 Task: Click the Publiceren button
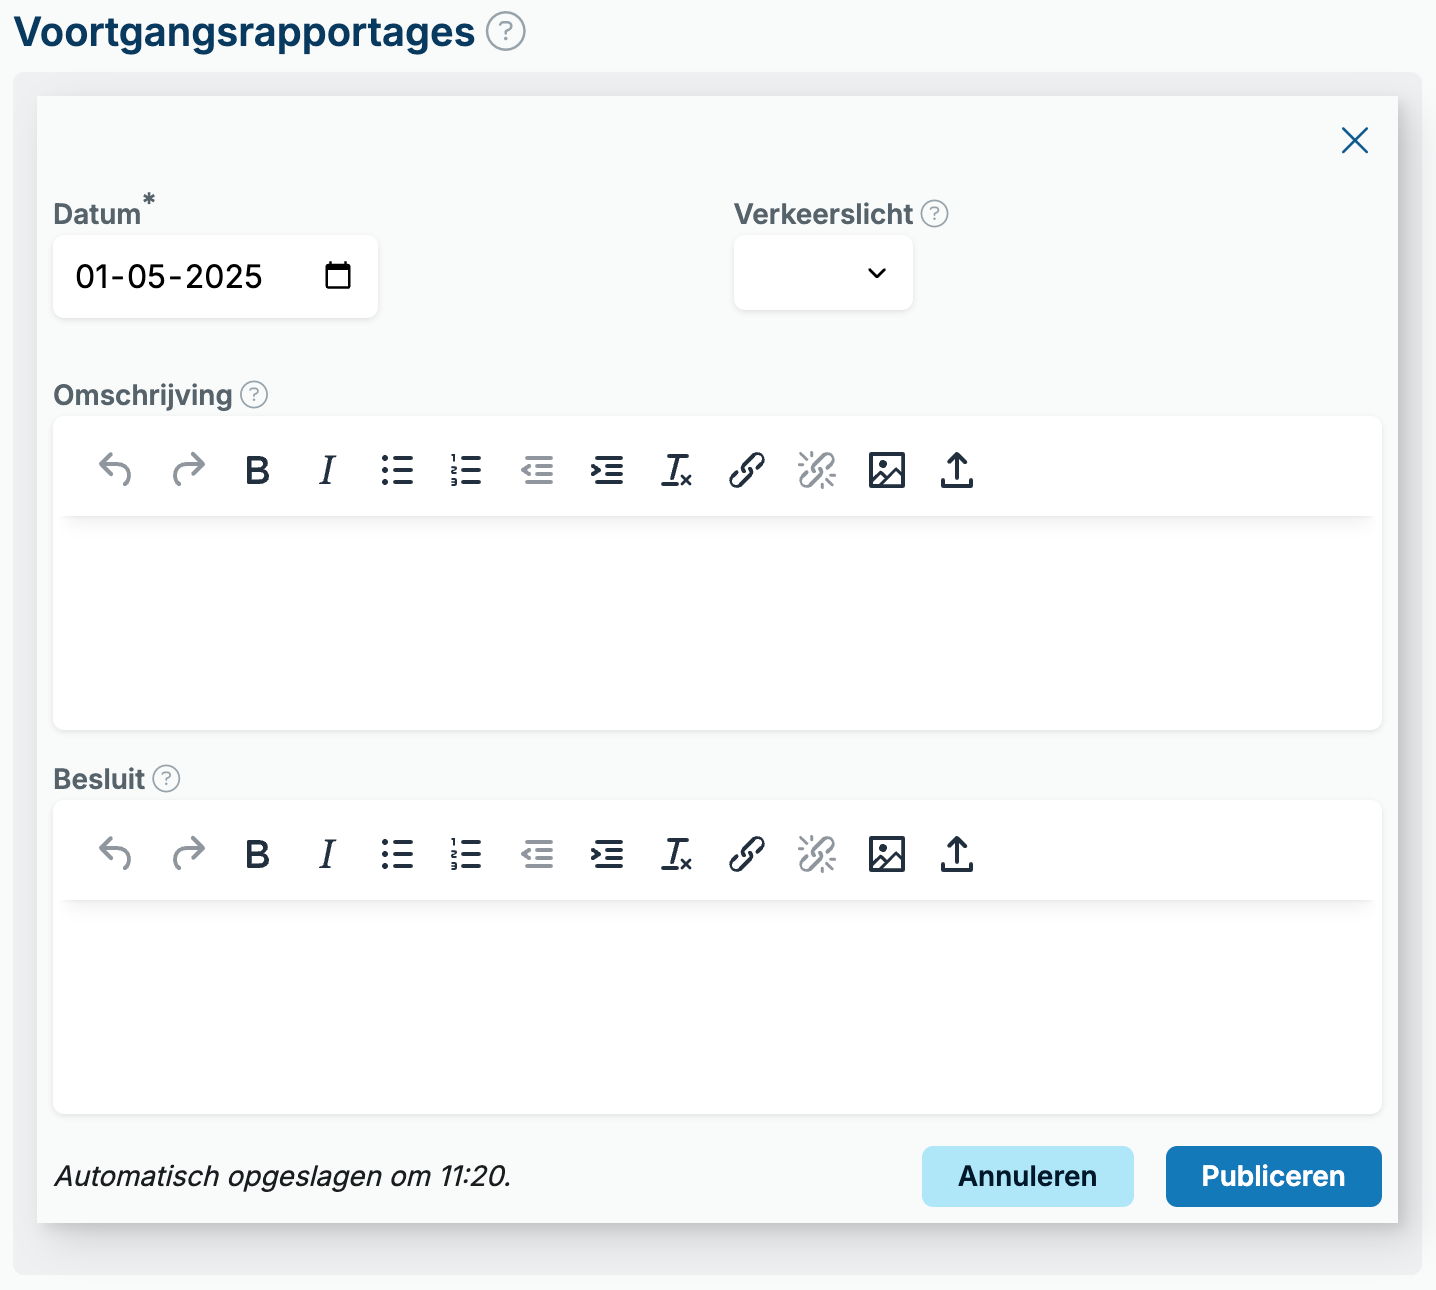click(1274, 1176)
